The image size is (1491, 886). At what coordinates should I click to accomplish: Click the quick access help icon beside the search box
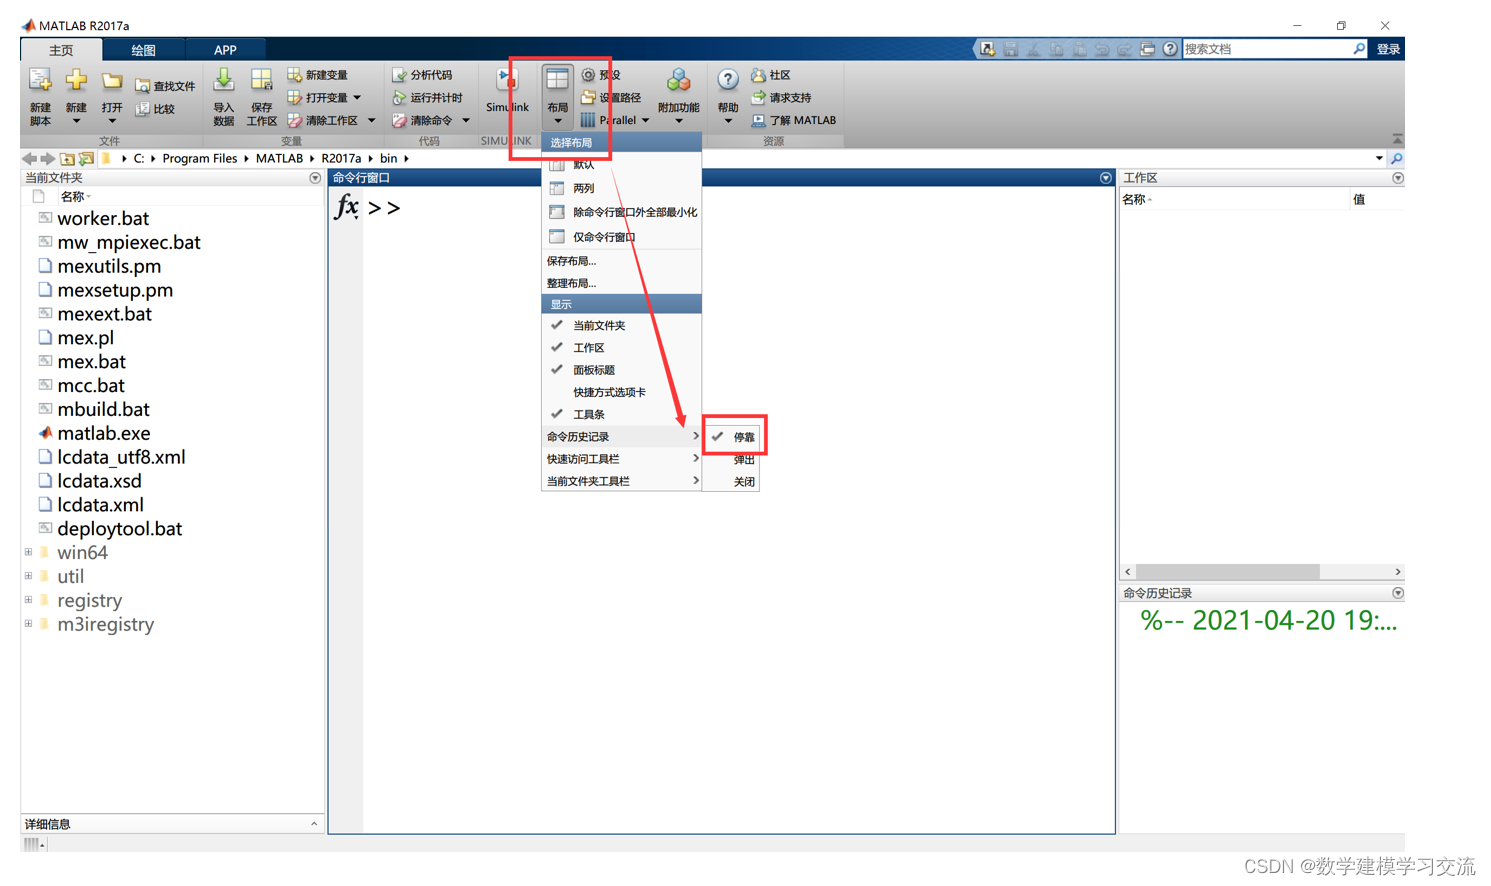[x=1170, y=49]
